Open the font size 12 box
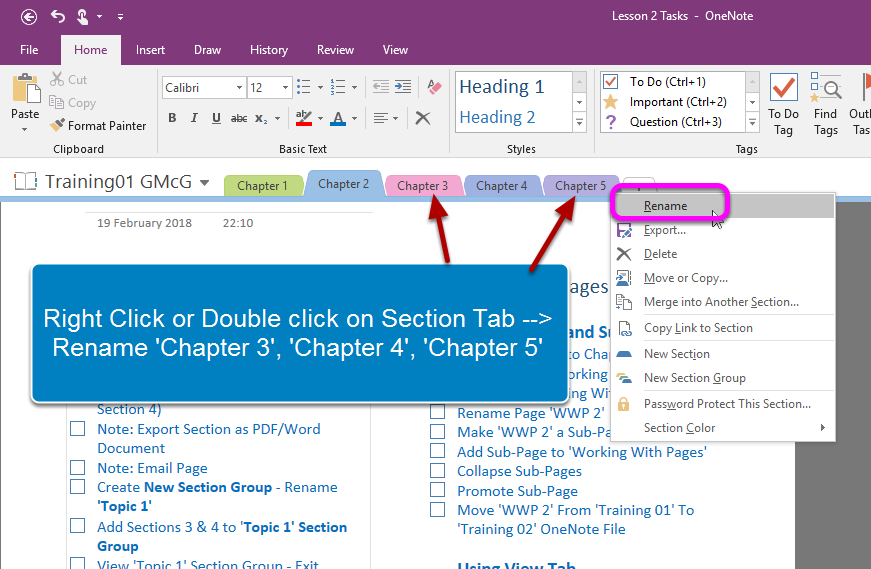The width and height of the screenshot is (871, 569). (x=269, y=88)
